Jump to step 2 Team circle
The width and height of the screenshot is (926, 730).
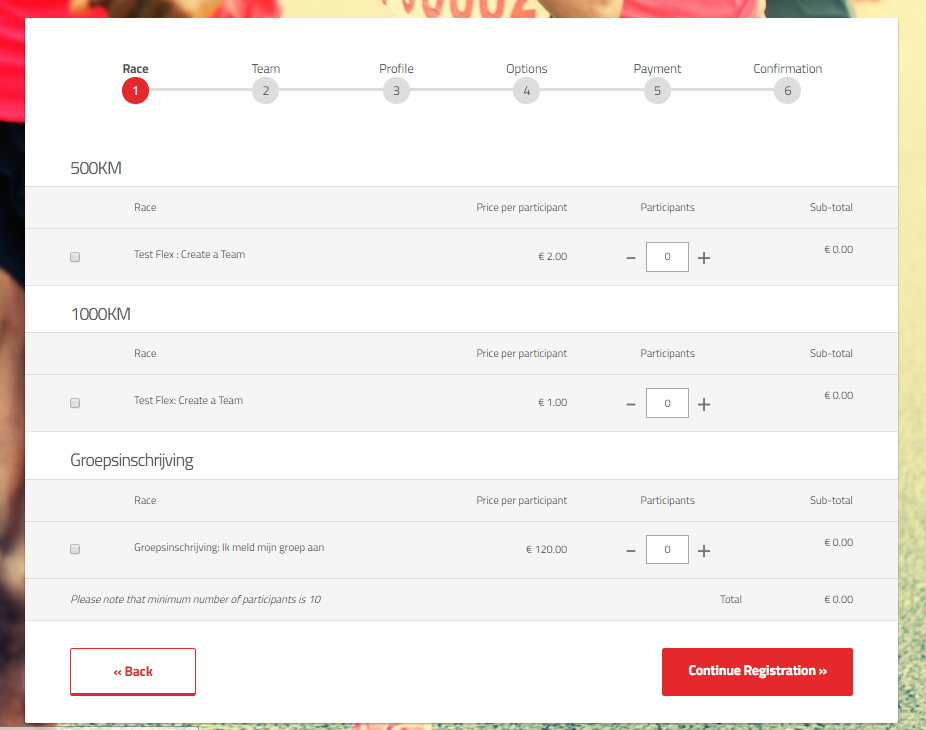pos(266,90)
